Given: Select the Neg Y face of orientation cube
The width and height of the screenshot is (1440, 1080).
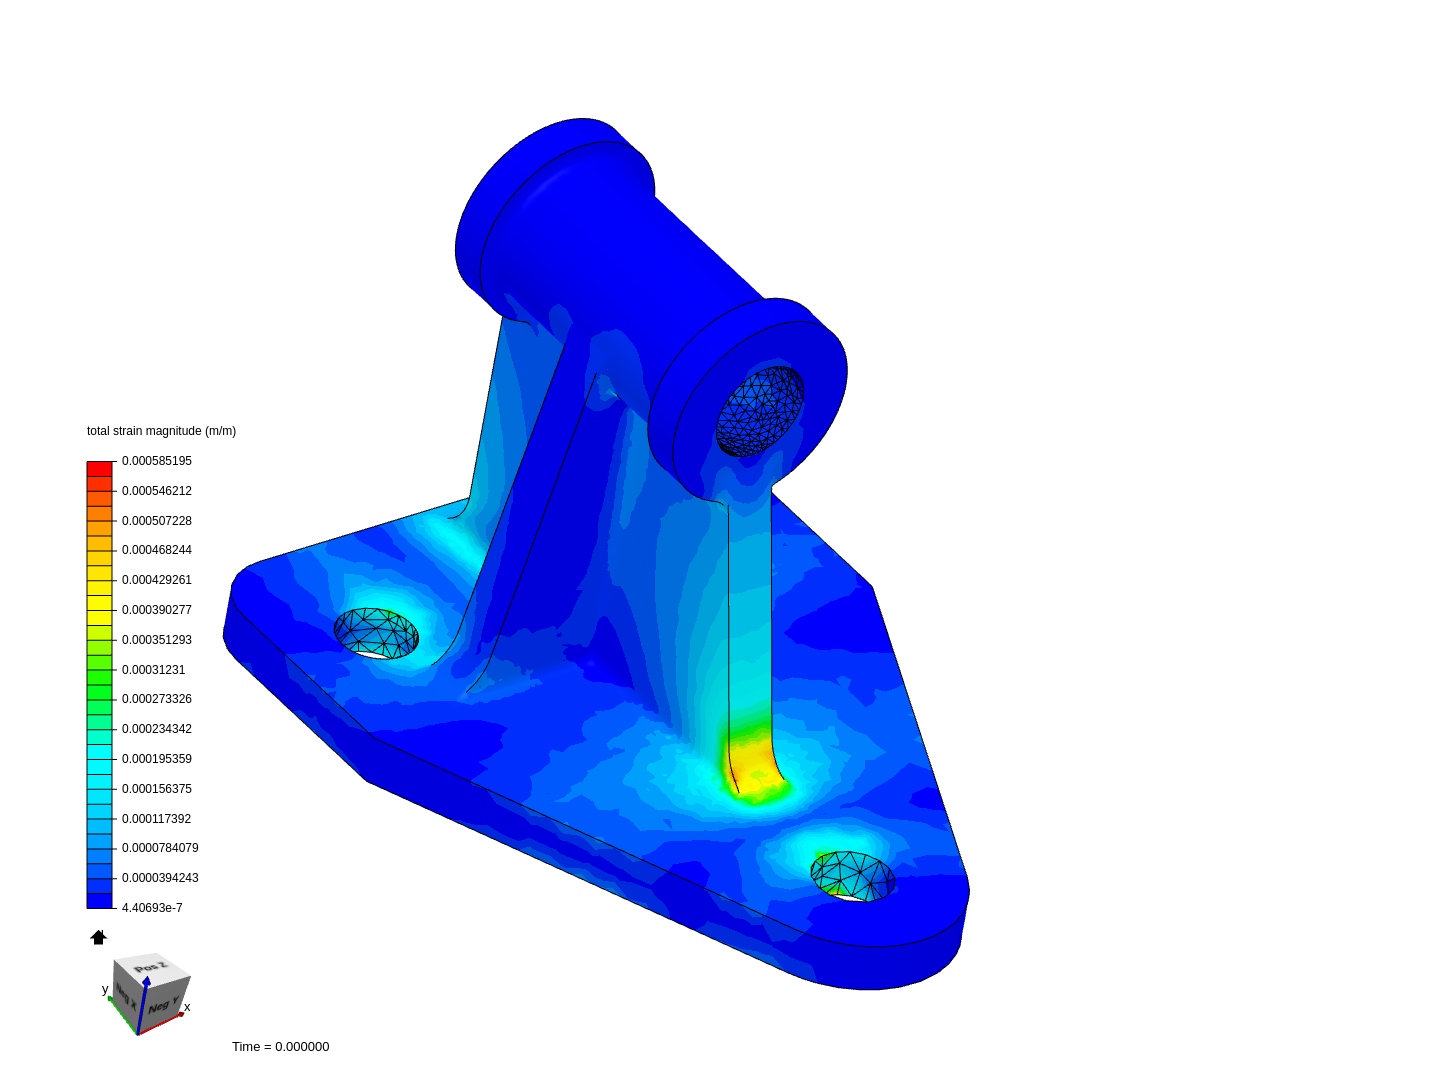Looking at the screenshot, I should click(163, 1004).
